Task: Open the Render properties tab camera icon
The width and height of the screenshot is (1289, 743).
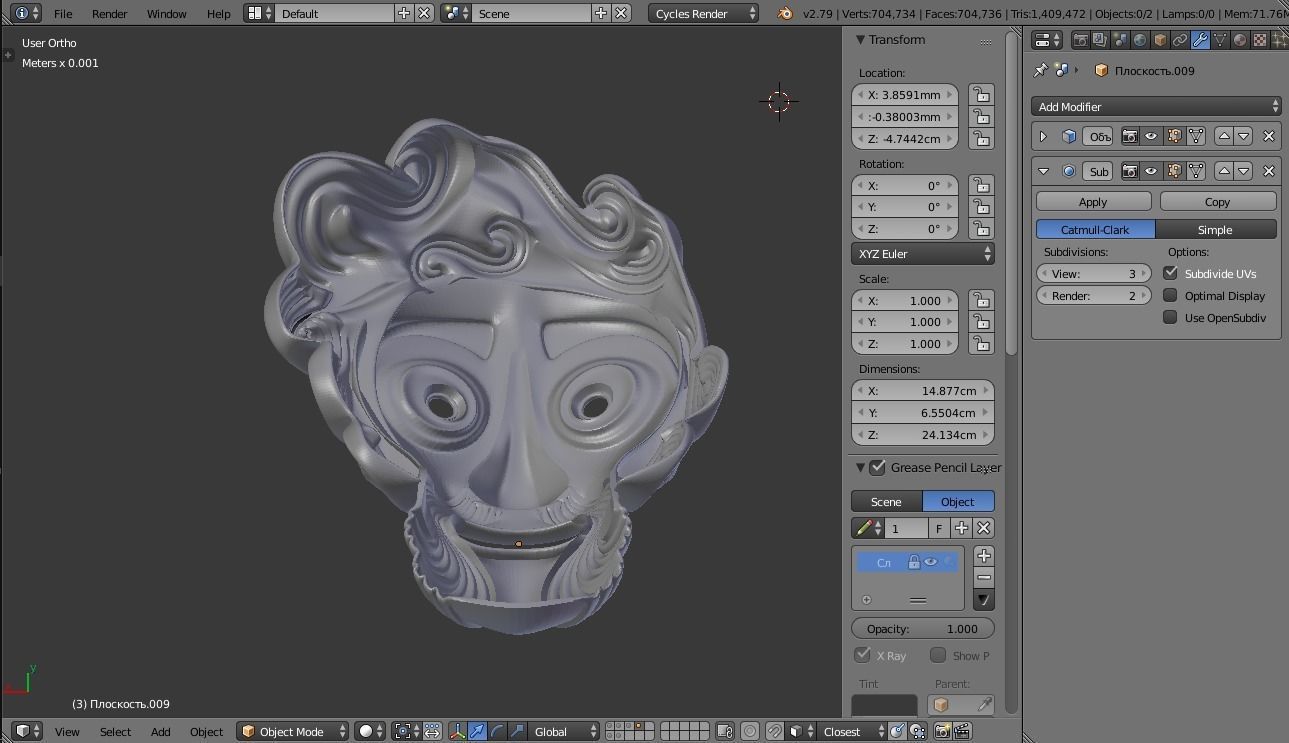Action: [x=1080, y=40]
